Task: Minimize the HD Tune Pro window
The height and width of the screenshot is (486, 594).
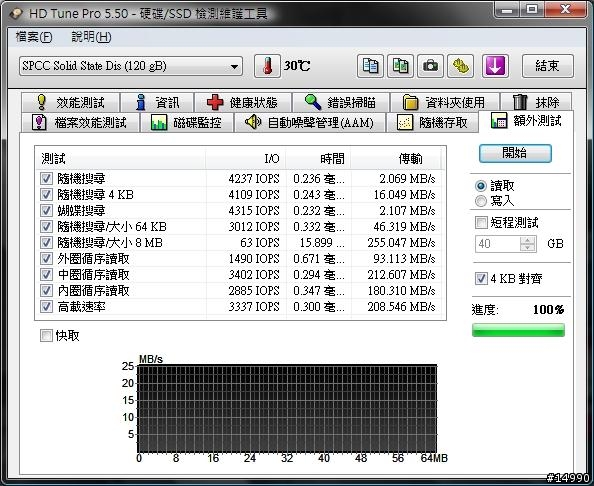Action: coord(507,9)
